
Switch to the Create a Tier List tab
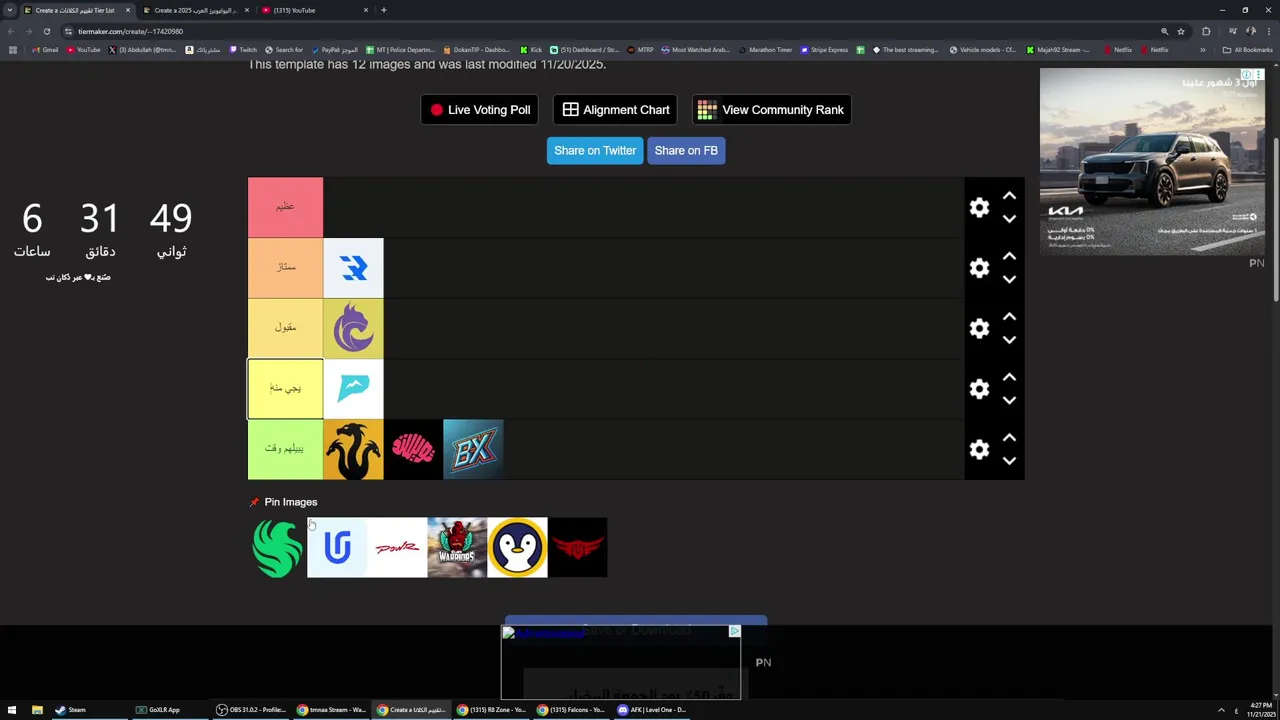pos(75,10)
